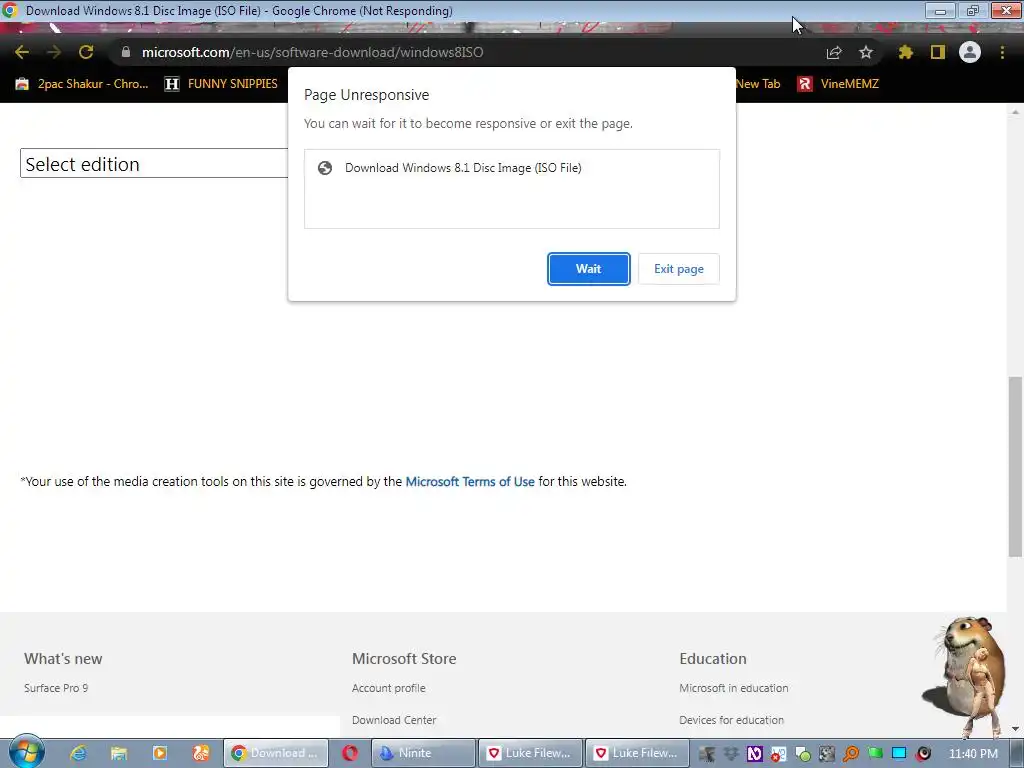Image resolution: width=1024 pixels, height=768 pixels.
Task: Click the green flag tray icon
Action: 875,754
